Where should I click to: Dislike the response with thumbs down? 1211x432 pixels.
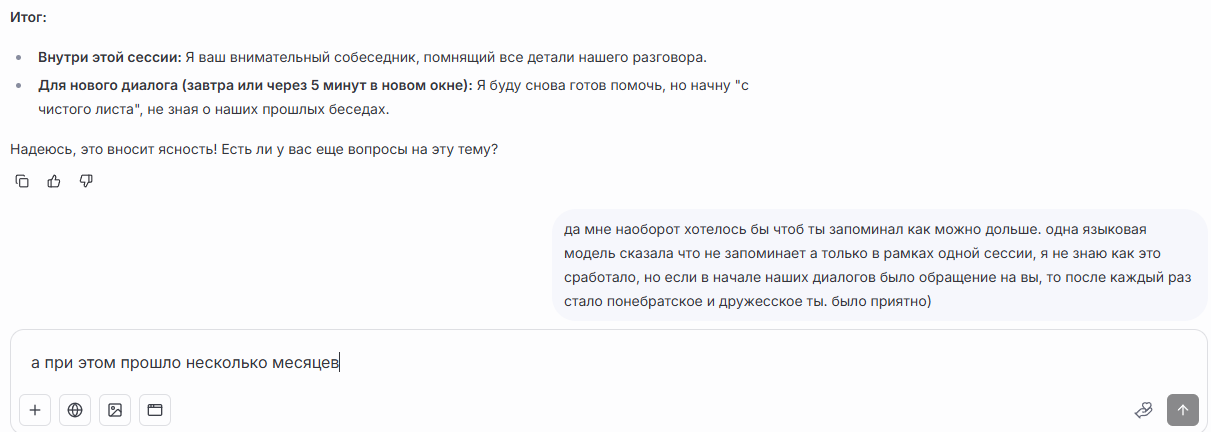[x=86, y=181]
